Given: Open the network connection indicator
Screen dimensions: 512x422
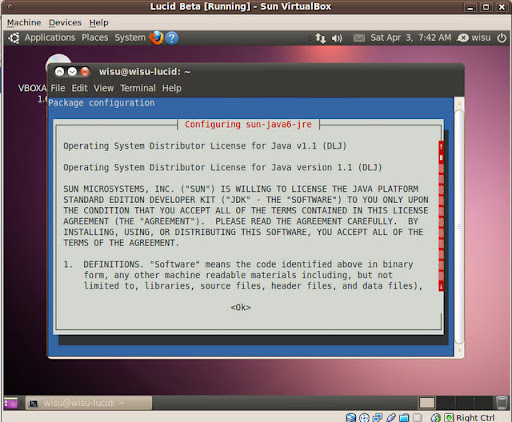Looking at the screenshot, I should (x=320, y=38).
